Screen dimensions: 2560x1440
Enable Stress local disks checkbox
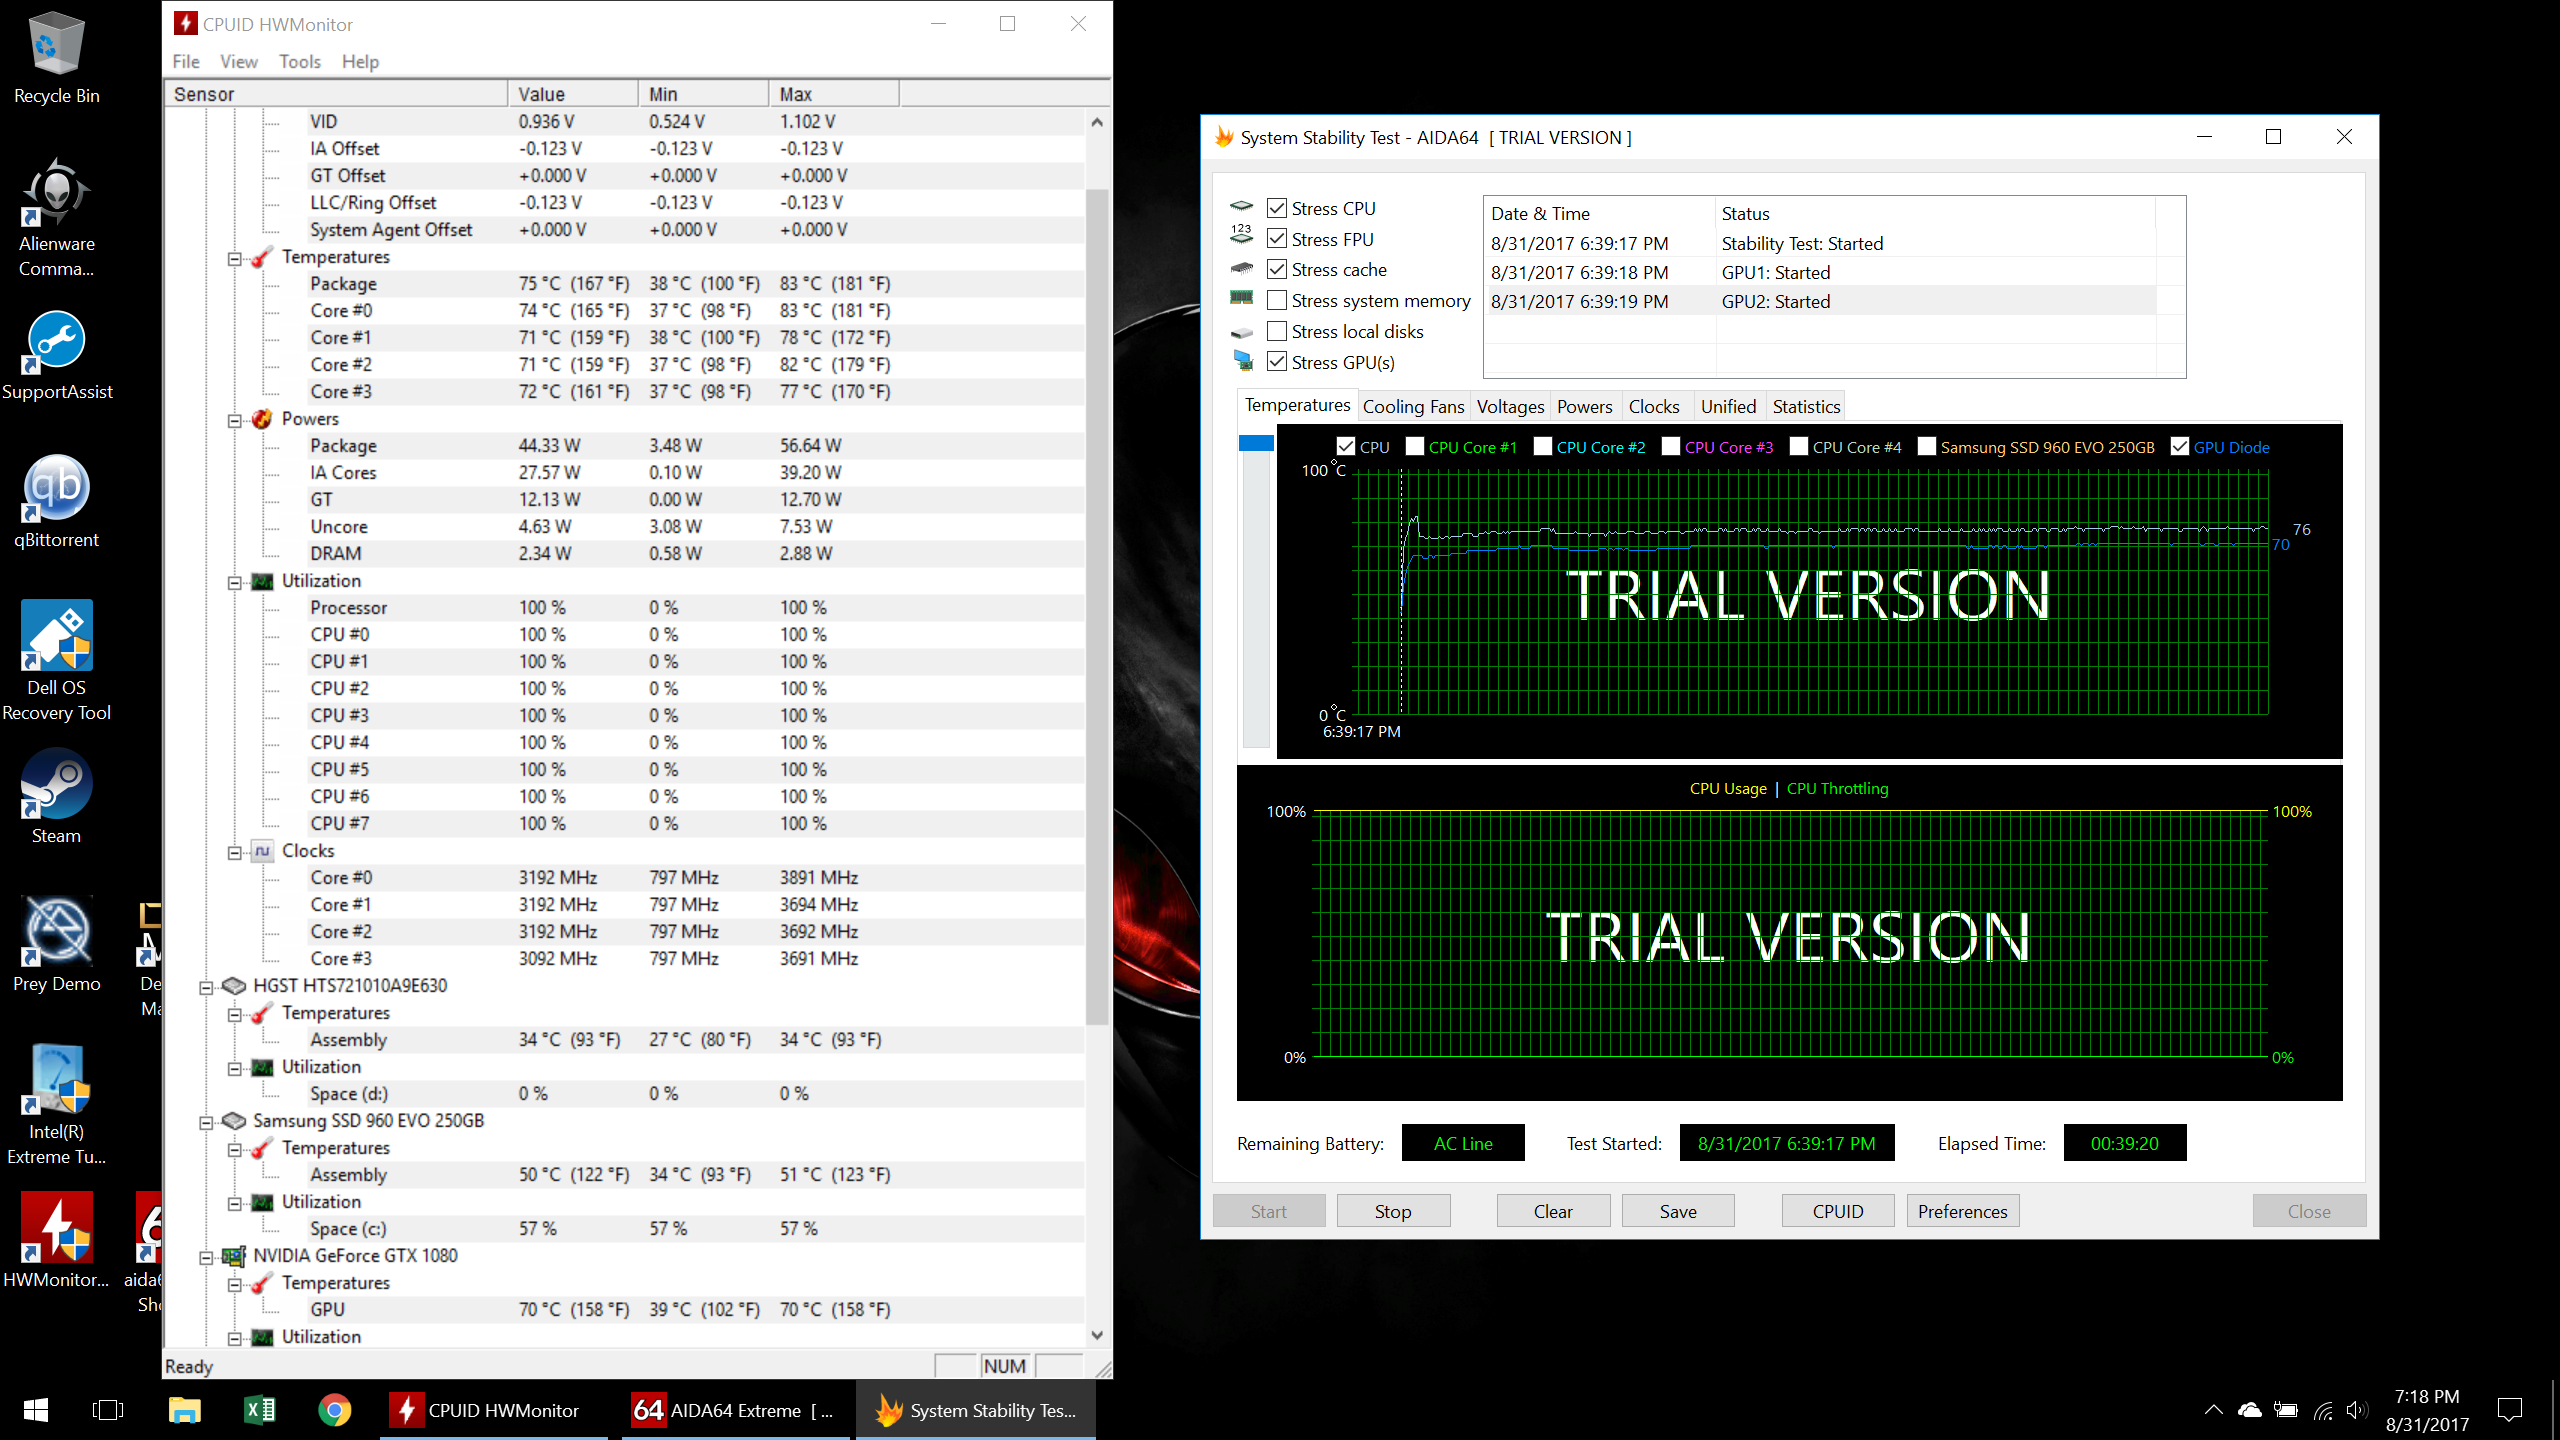point(1277,331)
